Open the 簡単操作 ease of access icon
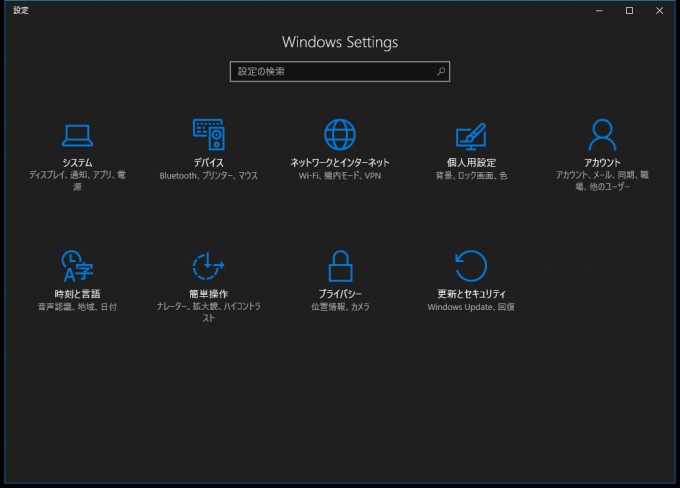 (209, 266)
